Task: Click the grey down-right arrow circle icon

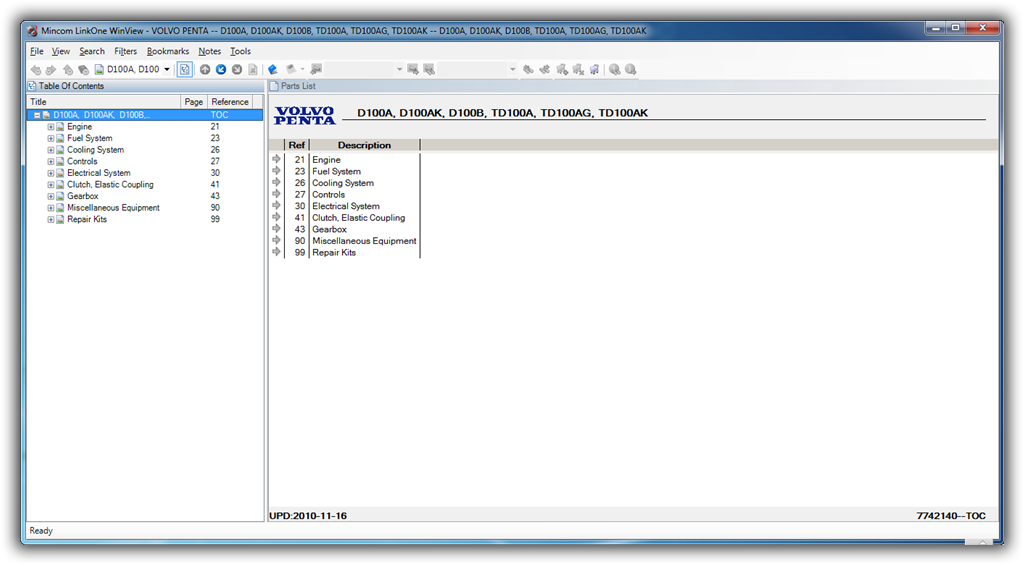Action: (x=236, y=69)
